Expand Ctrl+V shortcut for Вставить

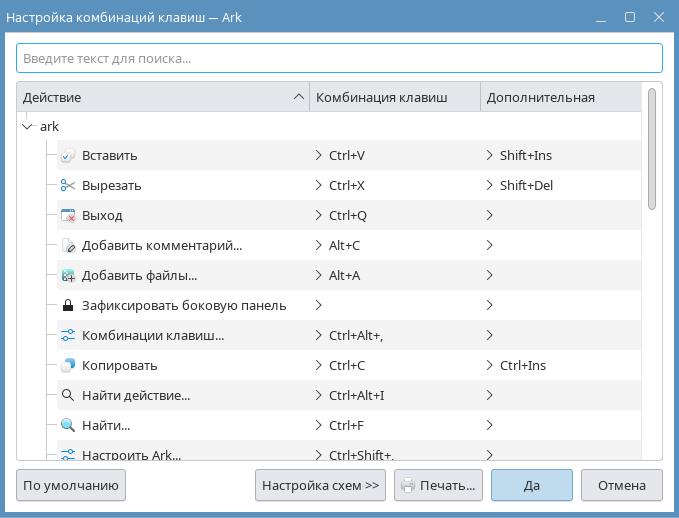tap(318, 155)
